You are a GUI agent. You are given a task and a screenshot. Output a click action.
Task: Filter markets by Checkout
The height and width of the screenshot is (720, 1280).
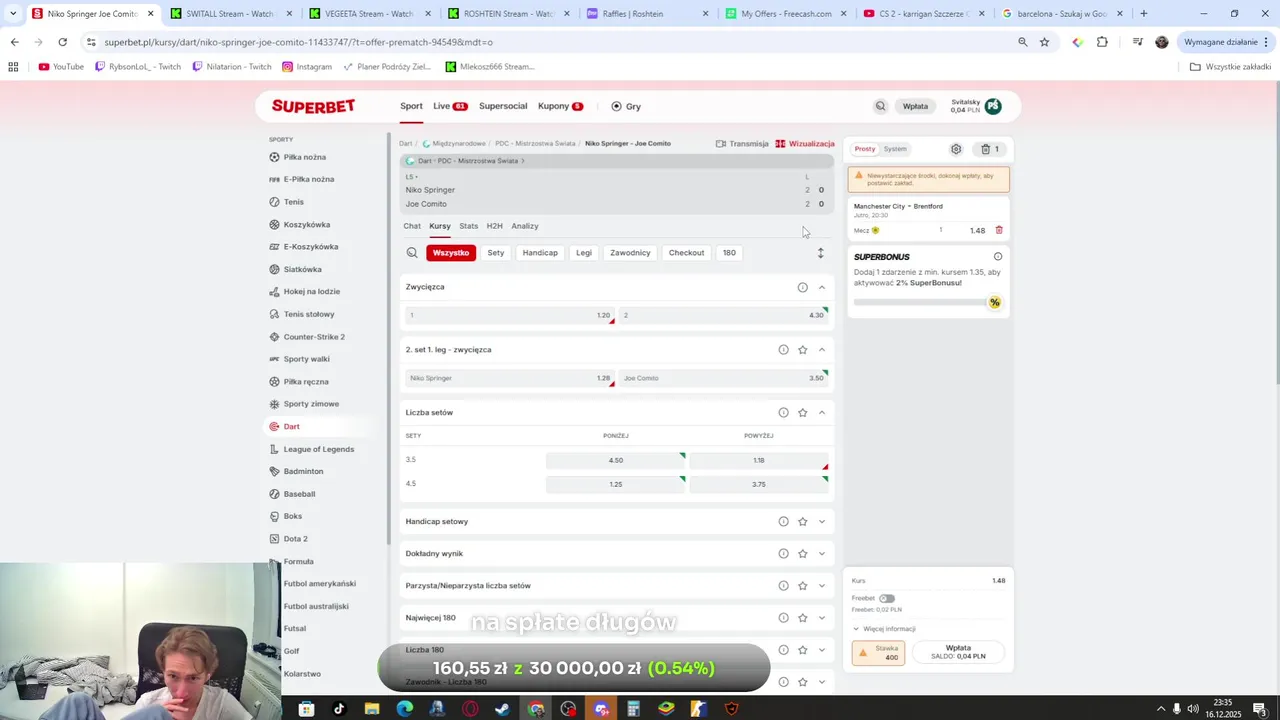(686, 253)
